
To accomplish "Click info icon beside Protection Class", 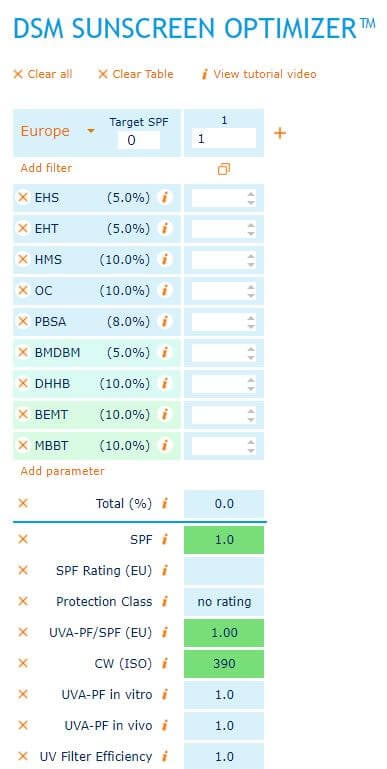I will 165,601.
